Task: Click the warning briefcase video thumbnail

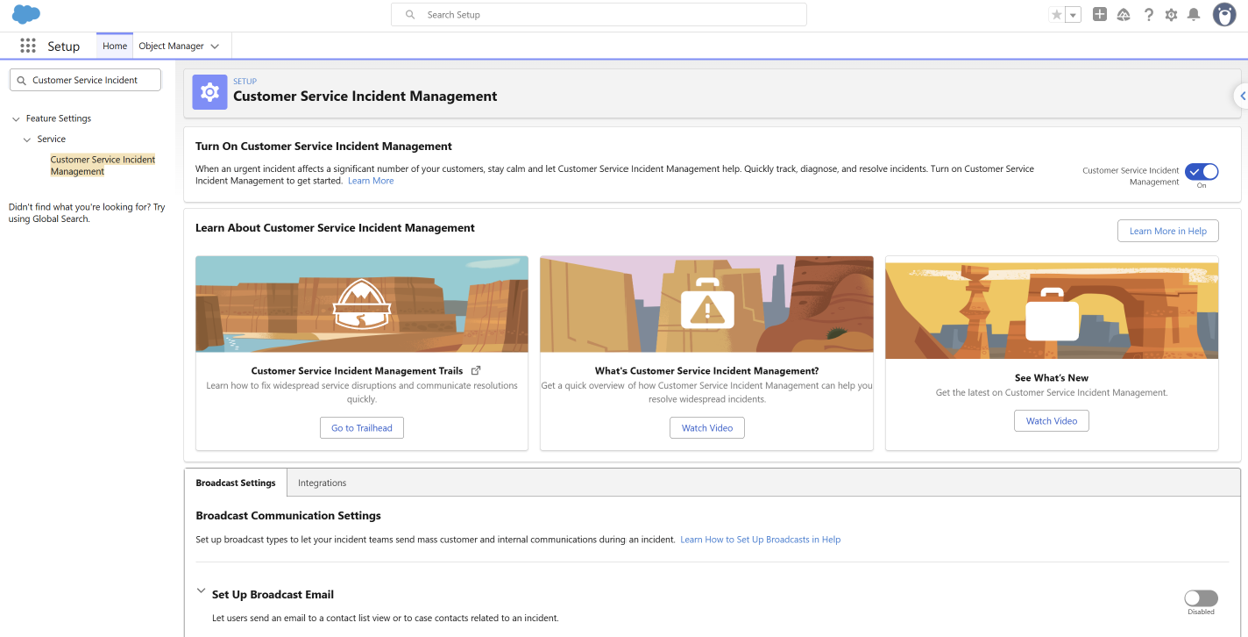Action: click(x=707, y=304)
